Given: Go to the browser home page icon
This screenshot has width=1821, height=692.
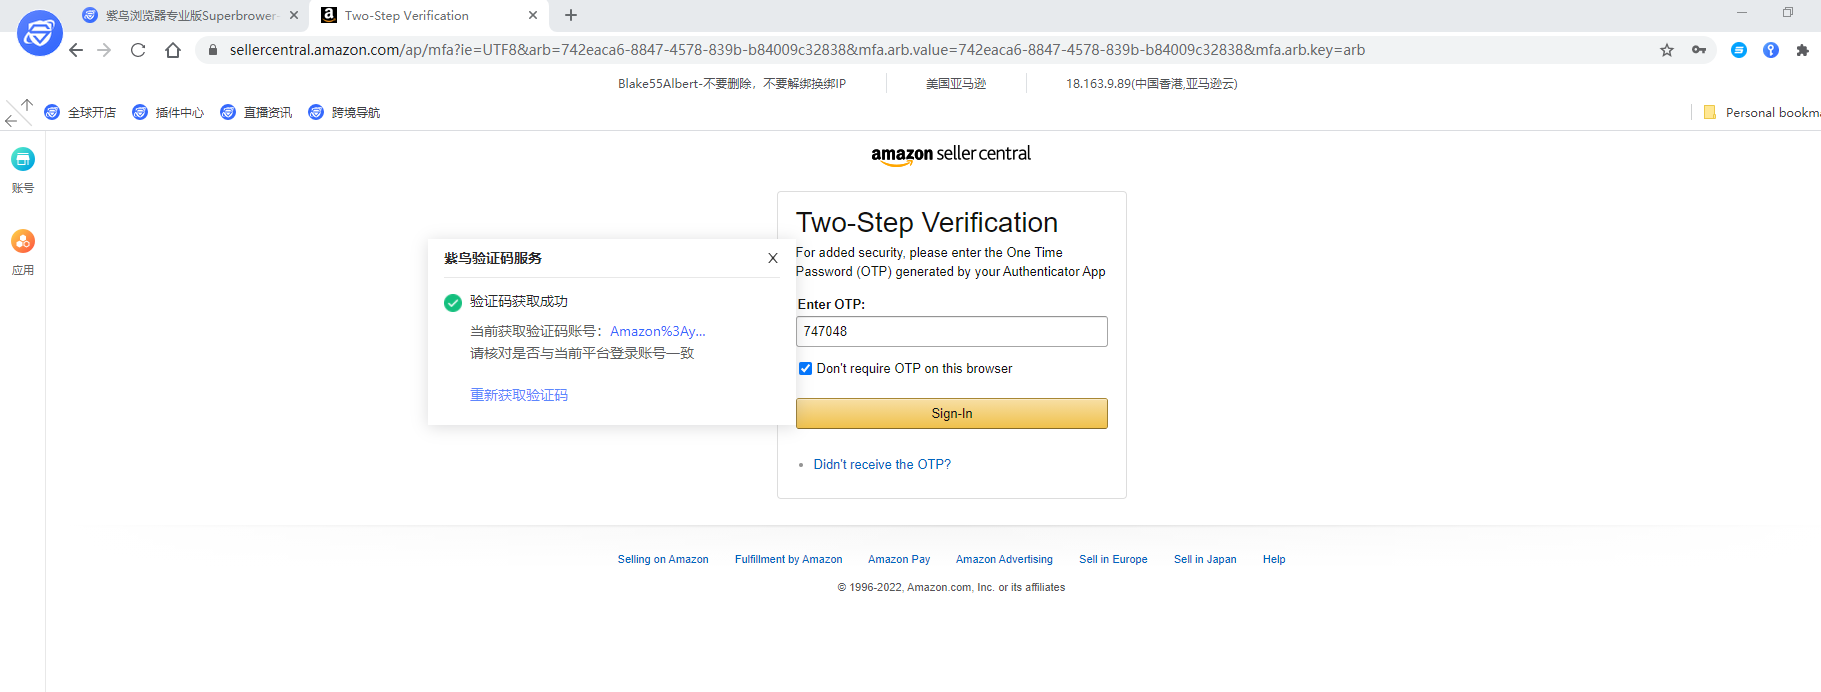Looking at the screenshot, I should coord(173,50).
